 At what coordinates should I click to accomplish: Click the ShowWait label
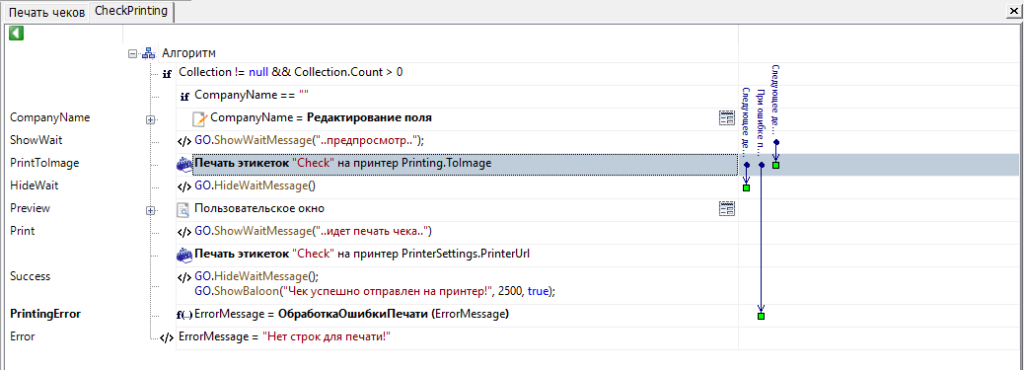[x=37, y=140]
